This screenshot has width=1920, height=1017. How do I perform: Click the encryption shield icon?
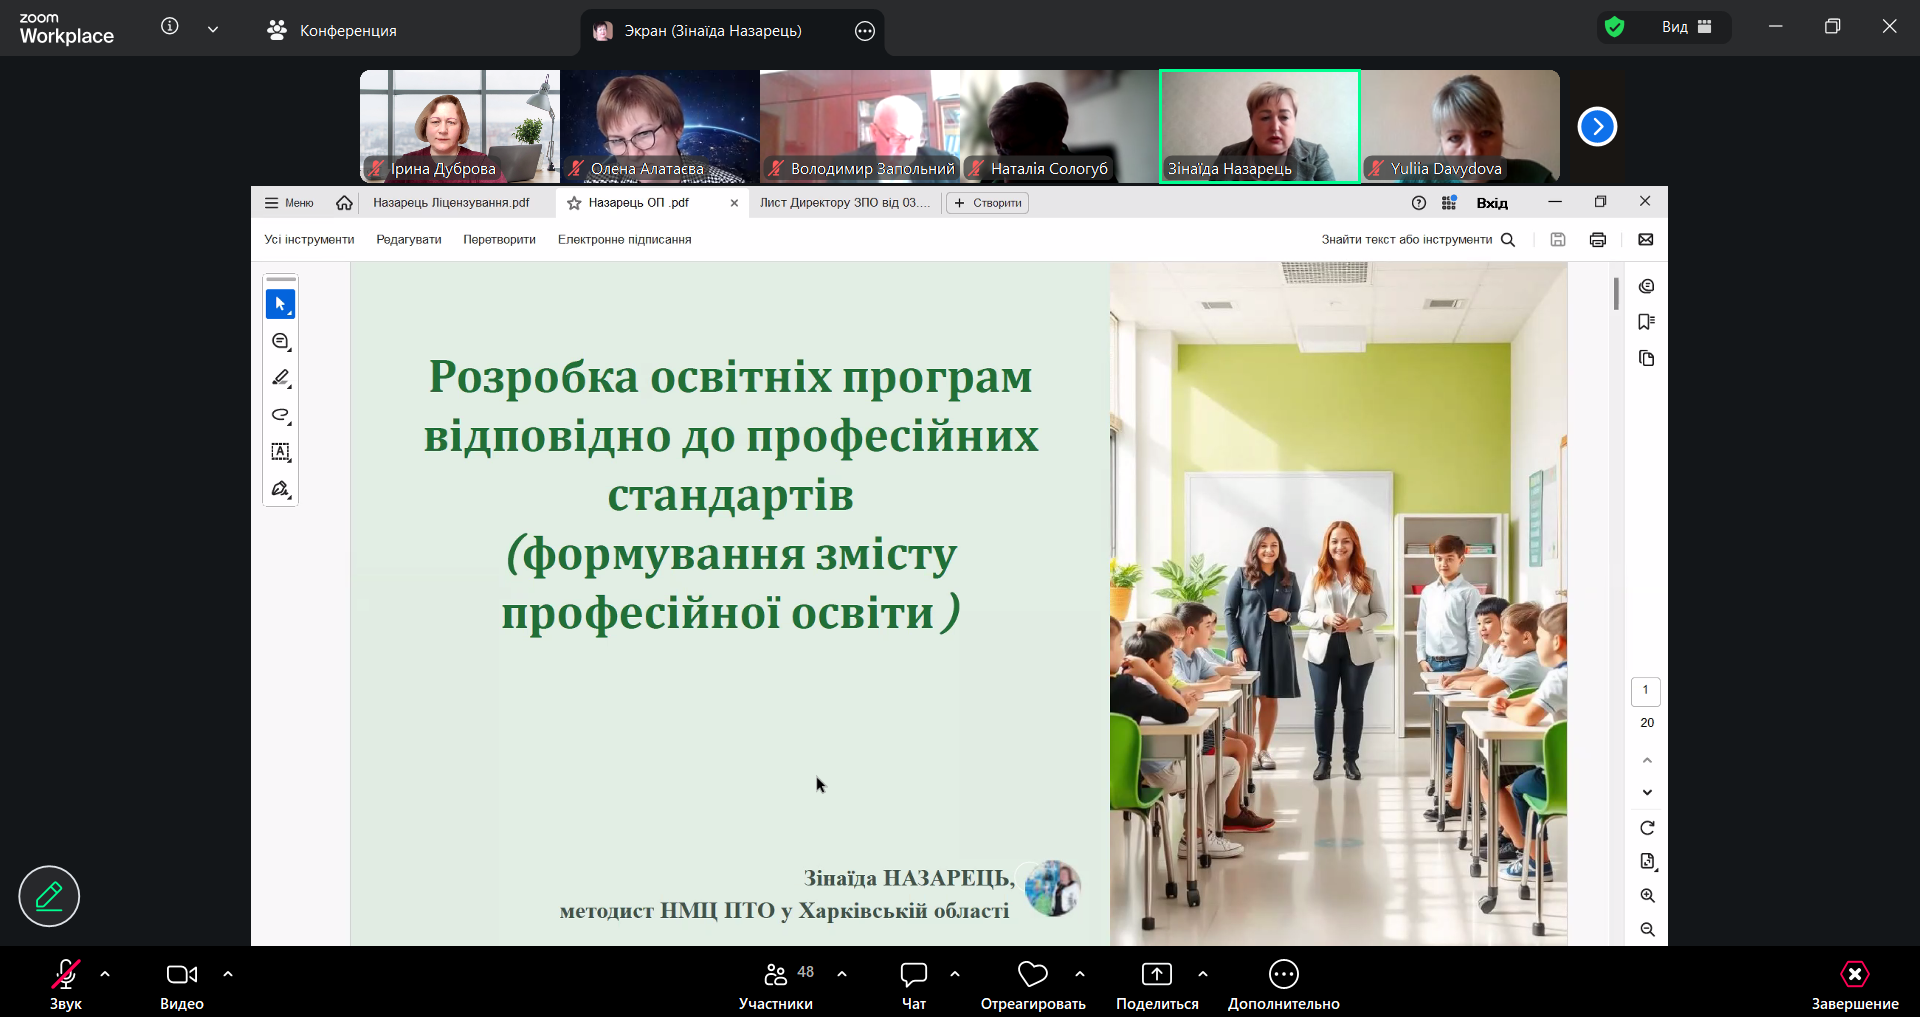1614,27
